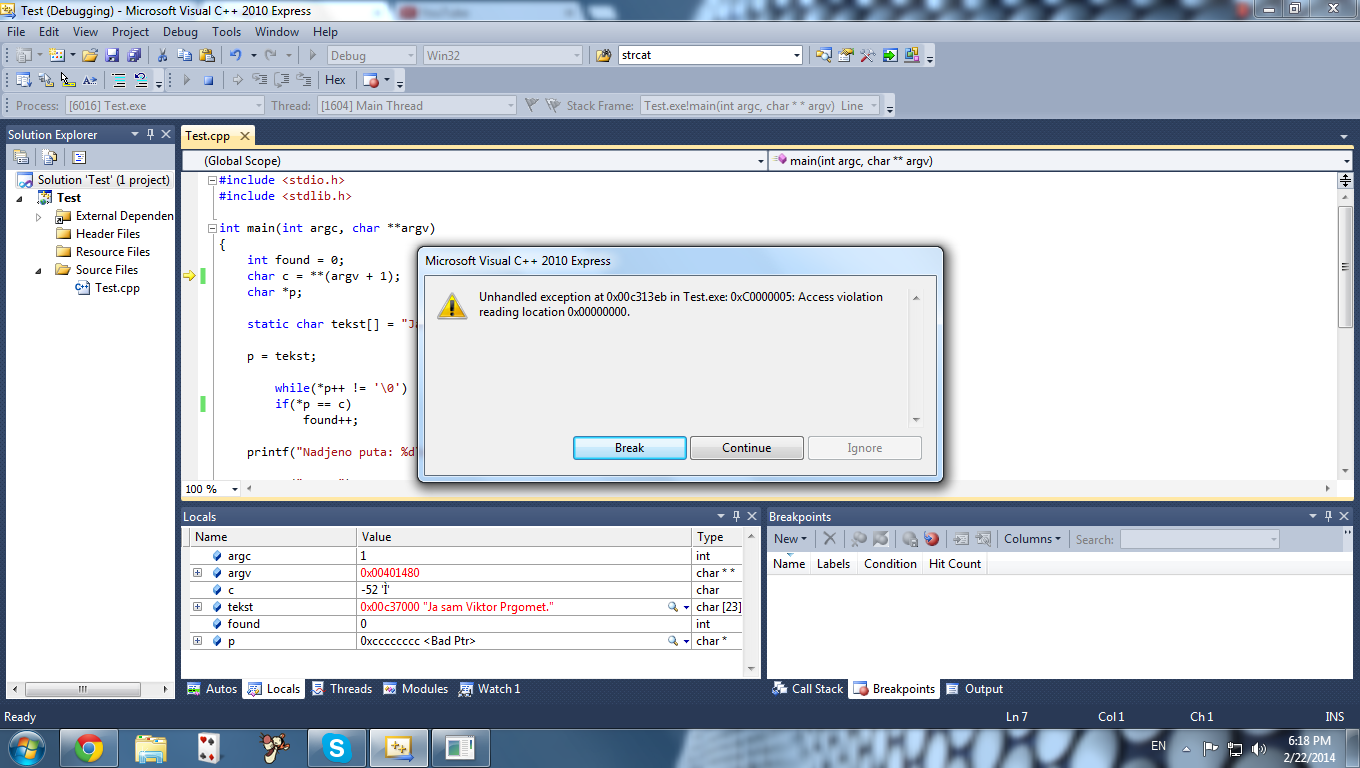1360x768 pixels.
Task: Switch to the Autos tab
Action: coord(212,689)
